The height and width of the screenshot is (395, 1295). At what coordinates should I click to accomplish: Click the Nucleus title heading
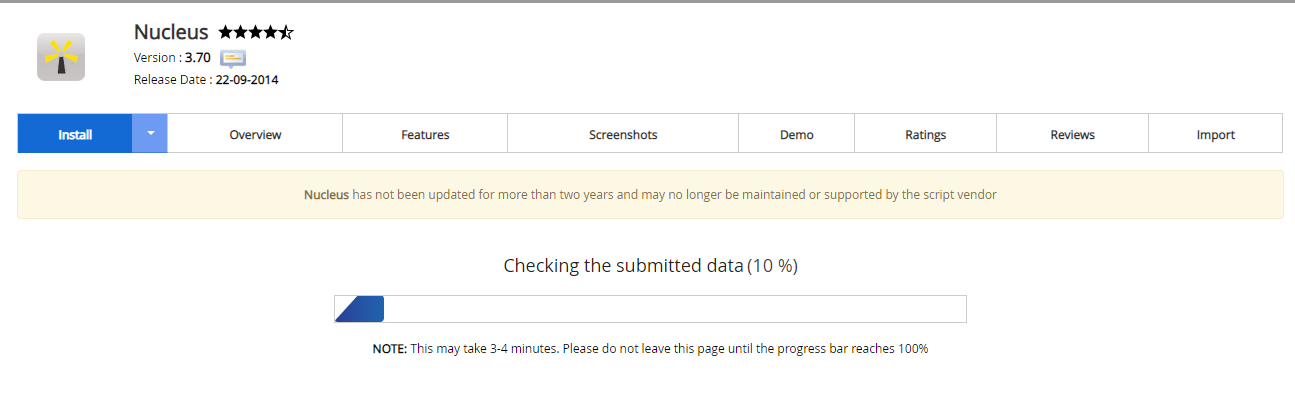(x=171, y=32)
